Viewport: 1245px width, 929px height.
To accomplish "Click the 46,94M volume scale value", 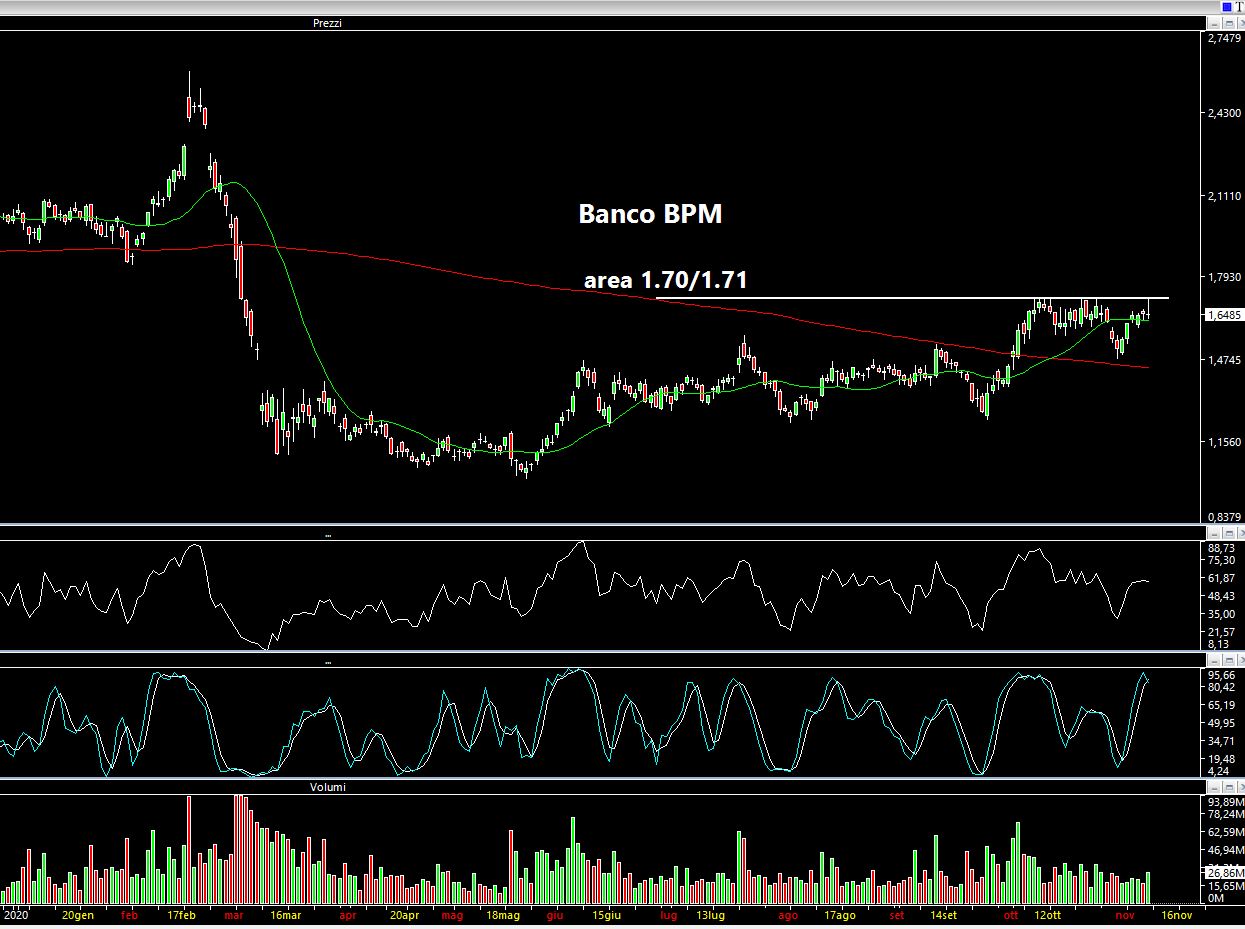I will [1224, 849].
